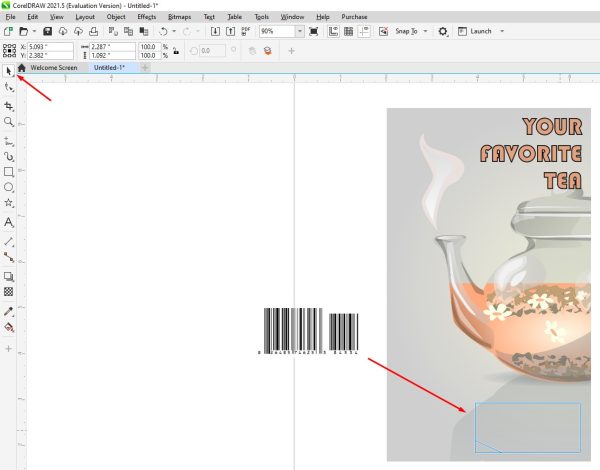This screenshot has height=470, width=600.
Task: Select the Transparency checkerboard tool
Action: coord(9,292)
